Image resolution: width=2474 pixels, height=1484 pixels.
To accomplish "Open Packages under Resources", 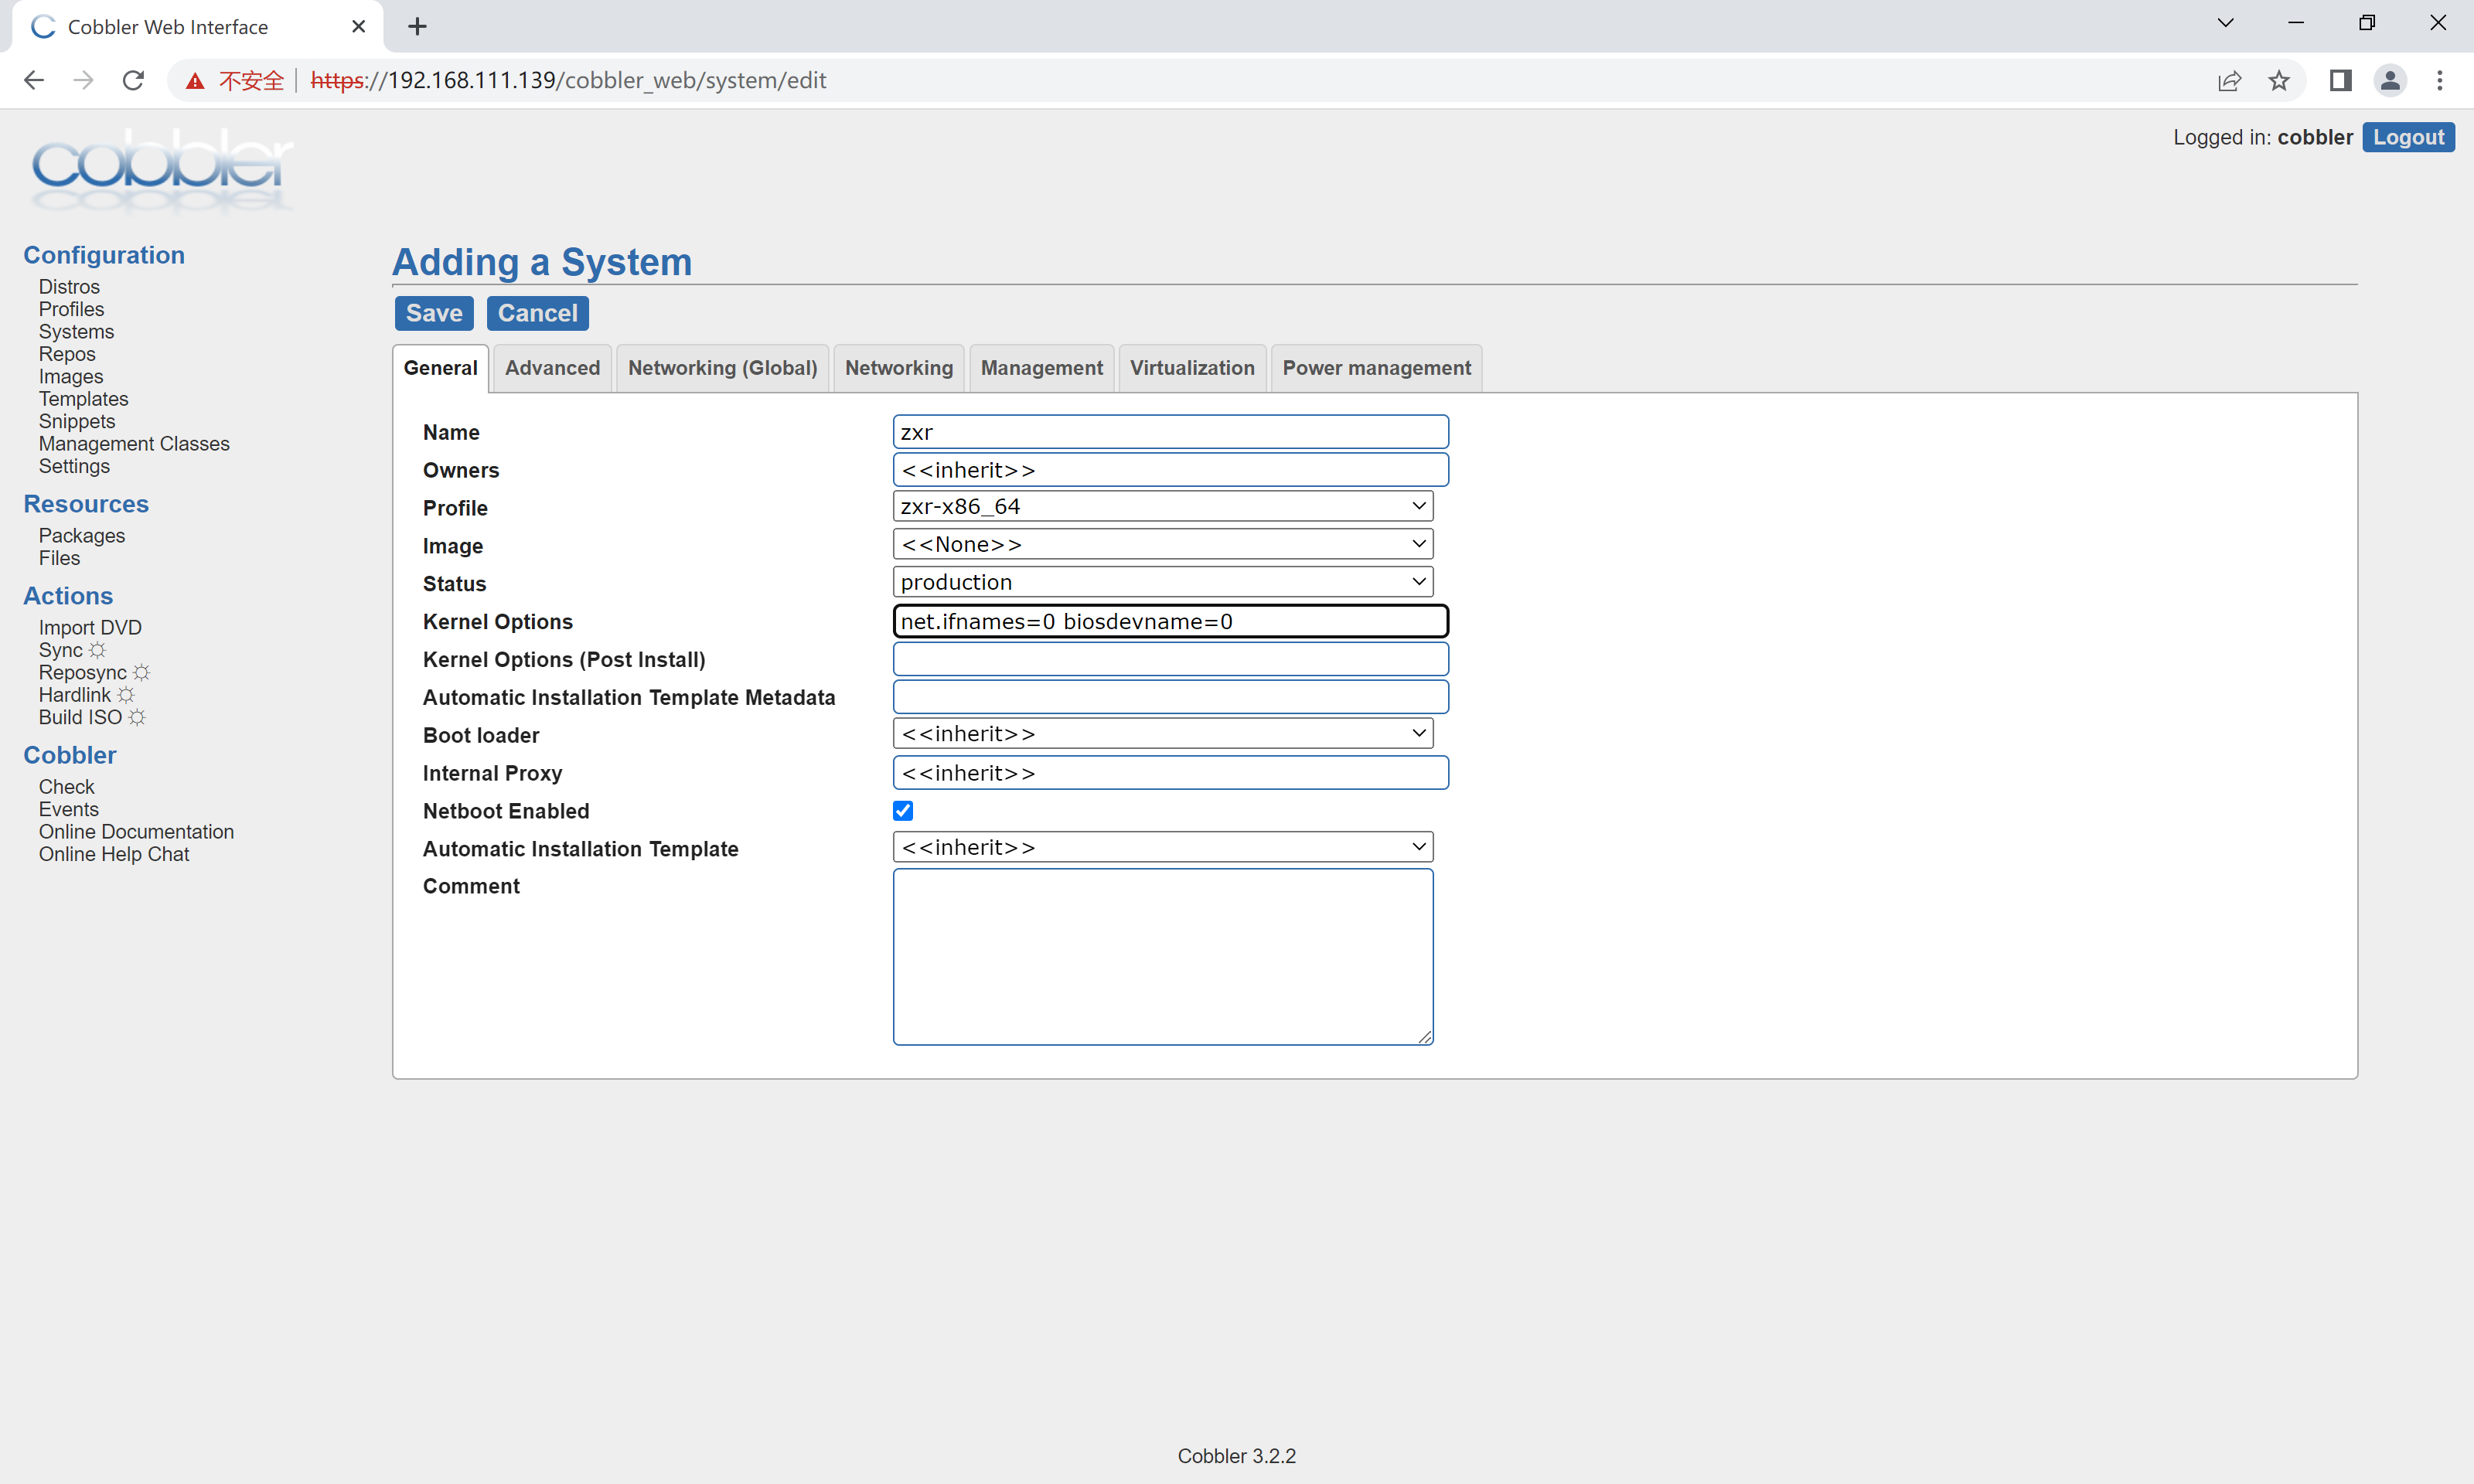I will coord(82,536).
